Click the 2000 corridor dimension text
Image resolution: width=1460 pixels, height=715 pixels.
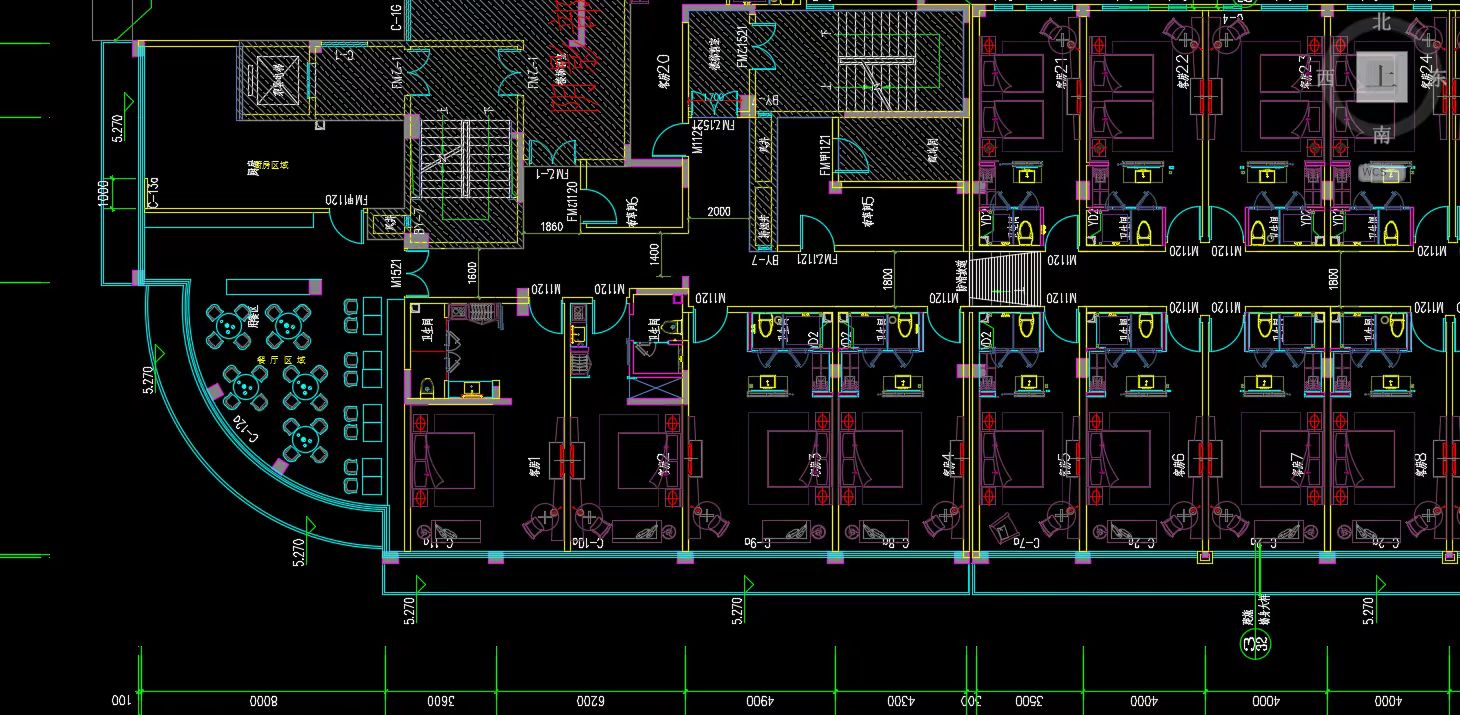[719, 212]
